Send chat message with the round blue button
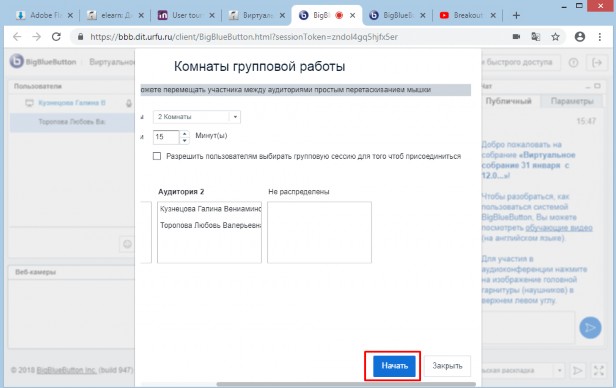Viewport: 616px width, 388px height. [590, 328]
